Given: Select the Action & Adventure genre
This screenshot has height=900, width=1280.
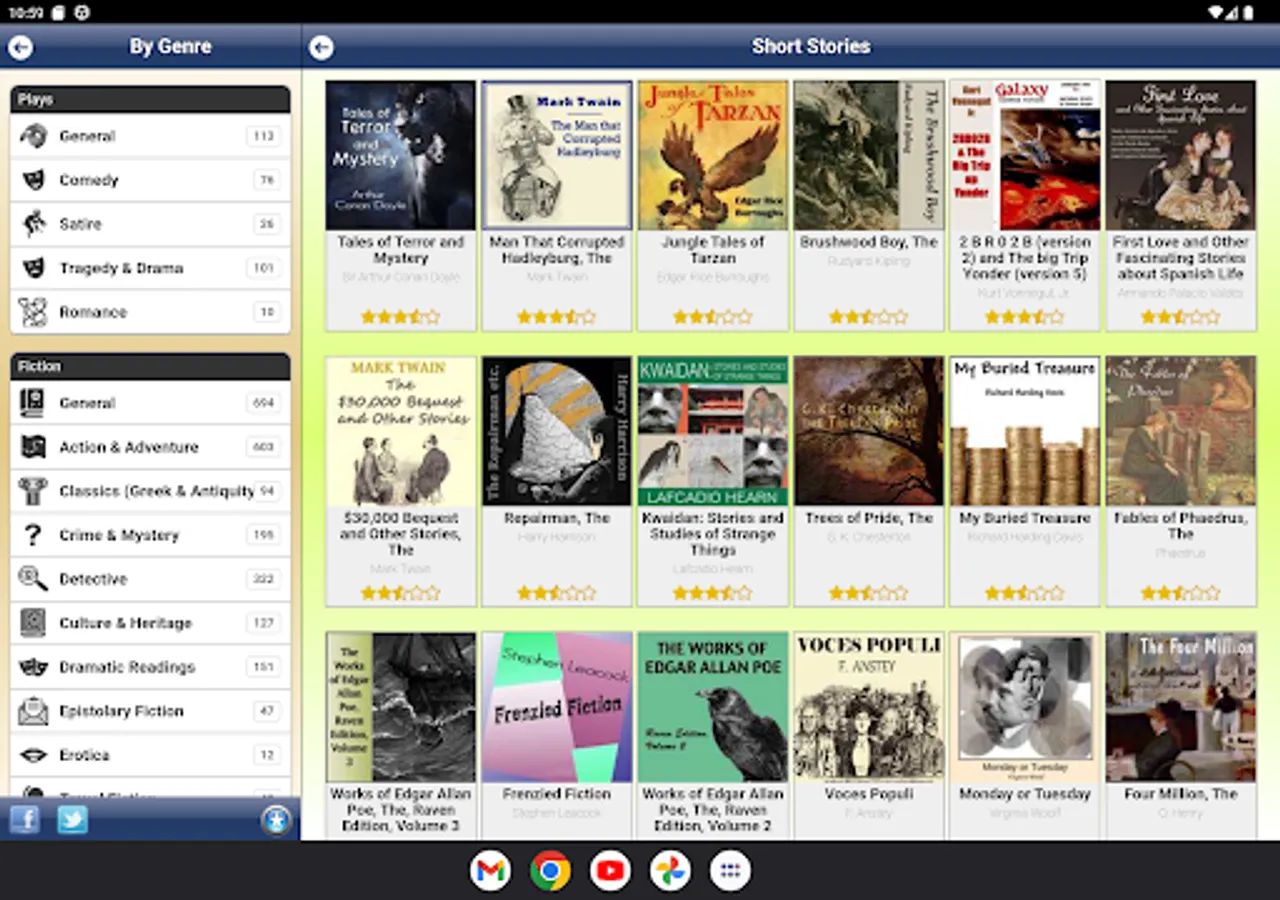Looking at the screenshot, I should click(150, 447).
